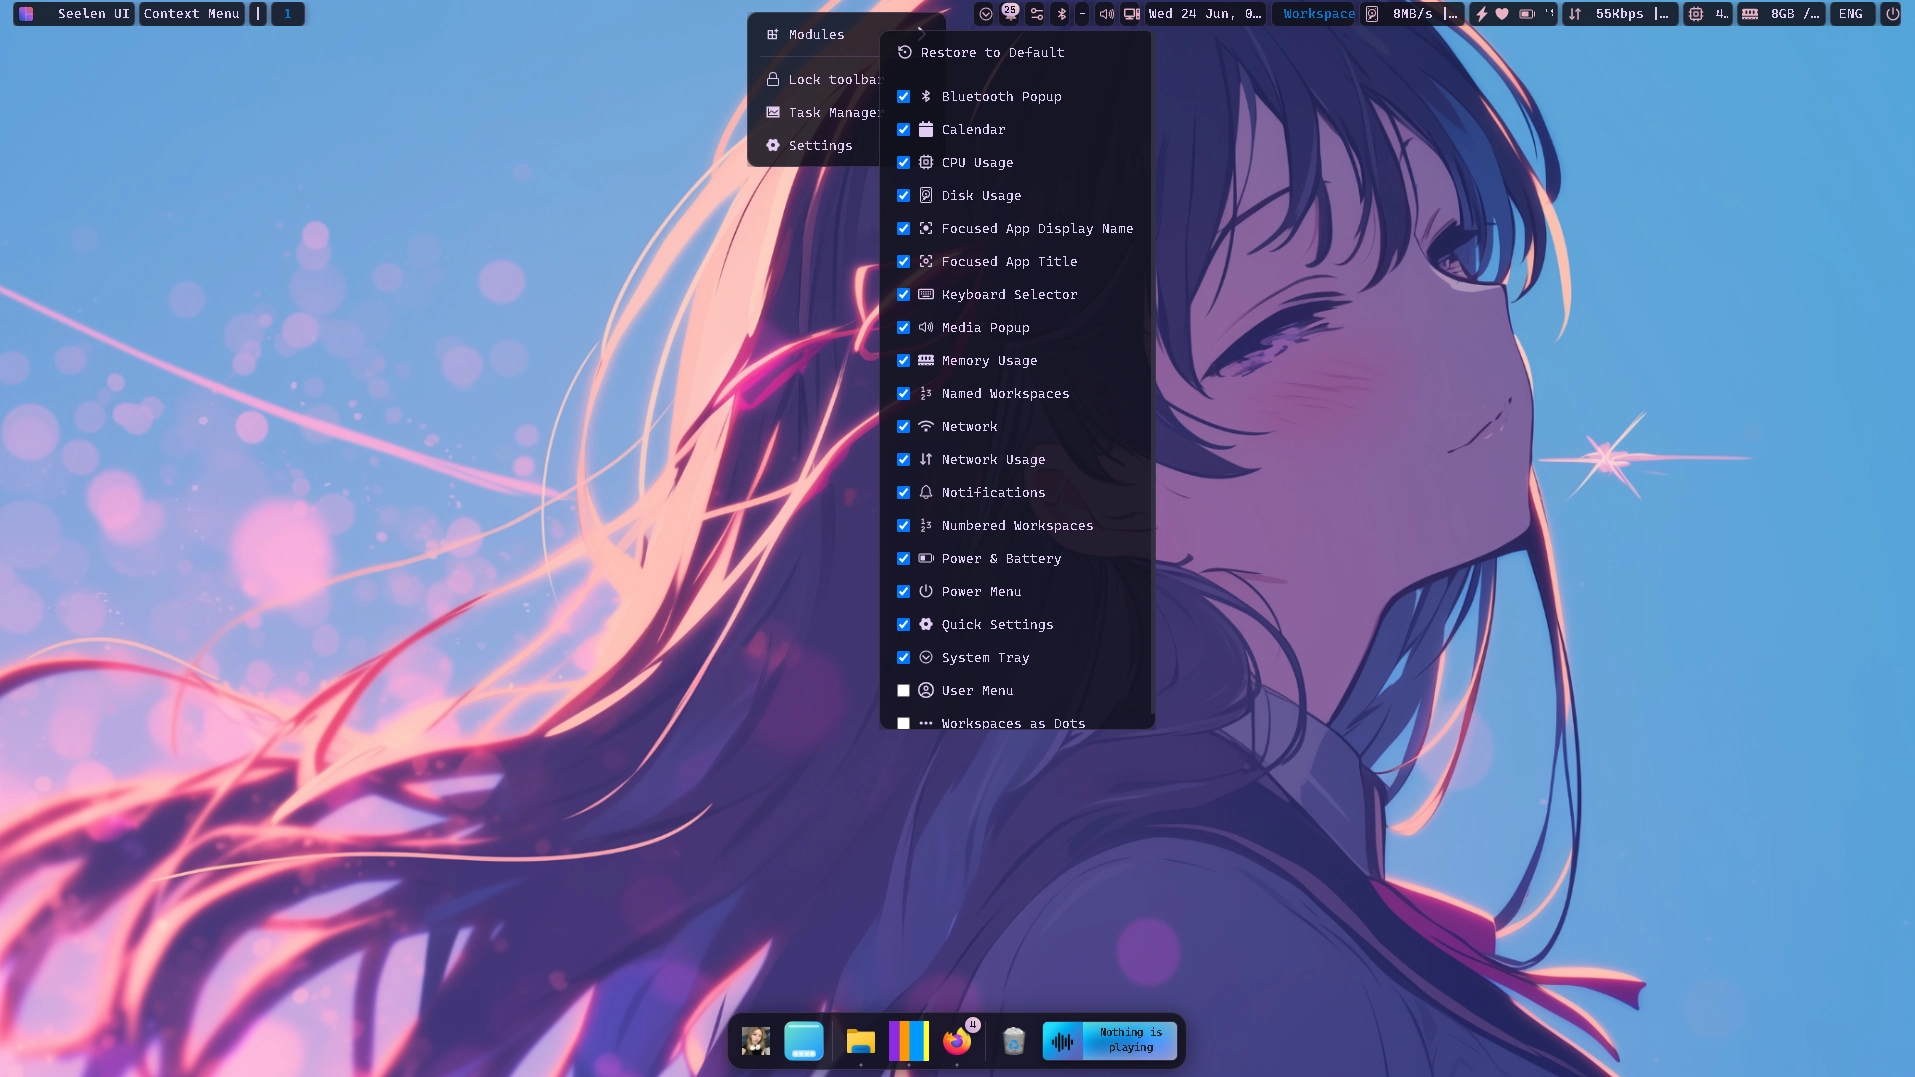The height and width of the screenshot is (1077, 1915).
Task: Click the Restore to Default reset icon
Action: (x=905, y=52)
